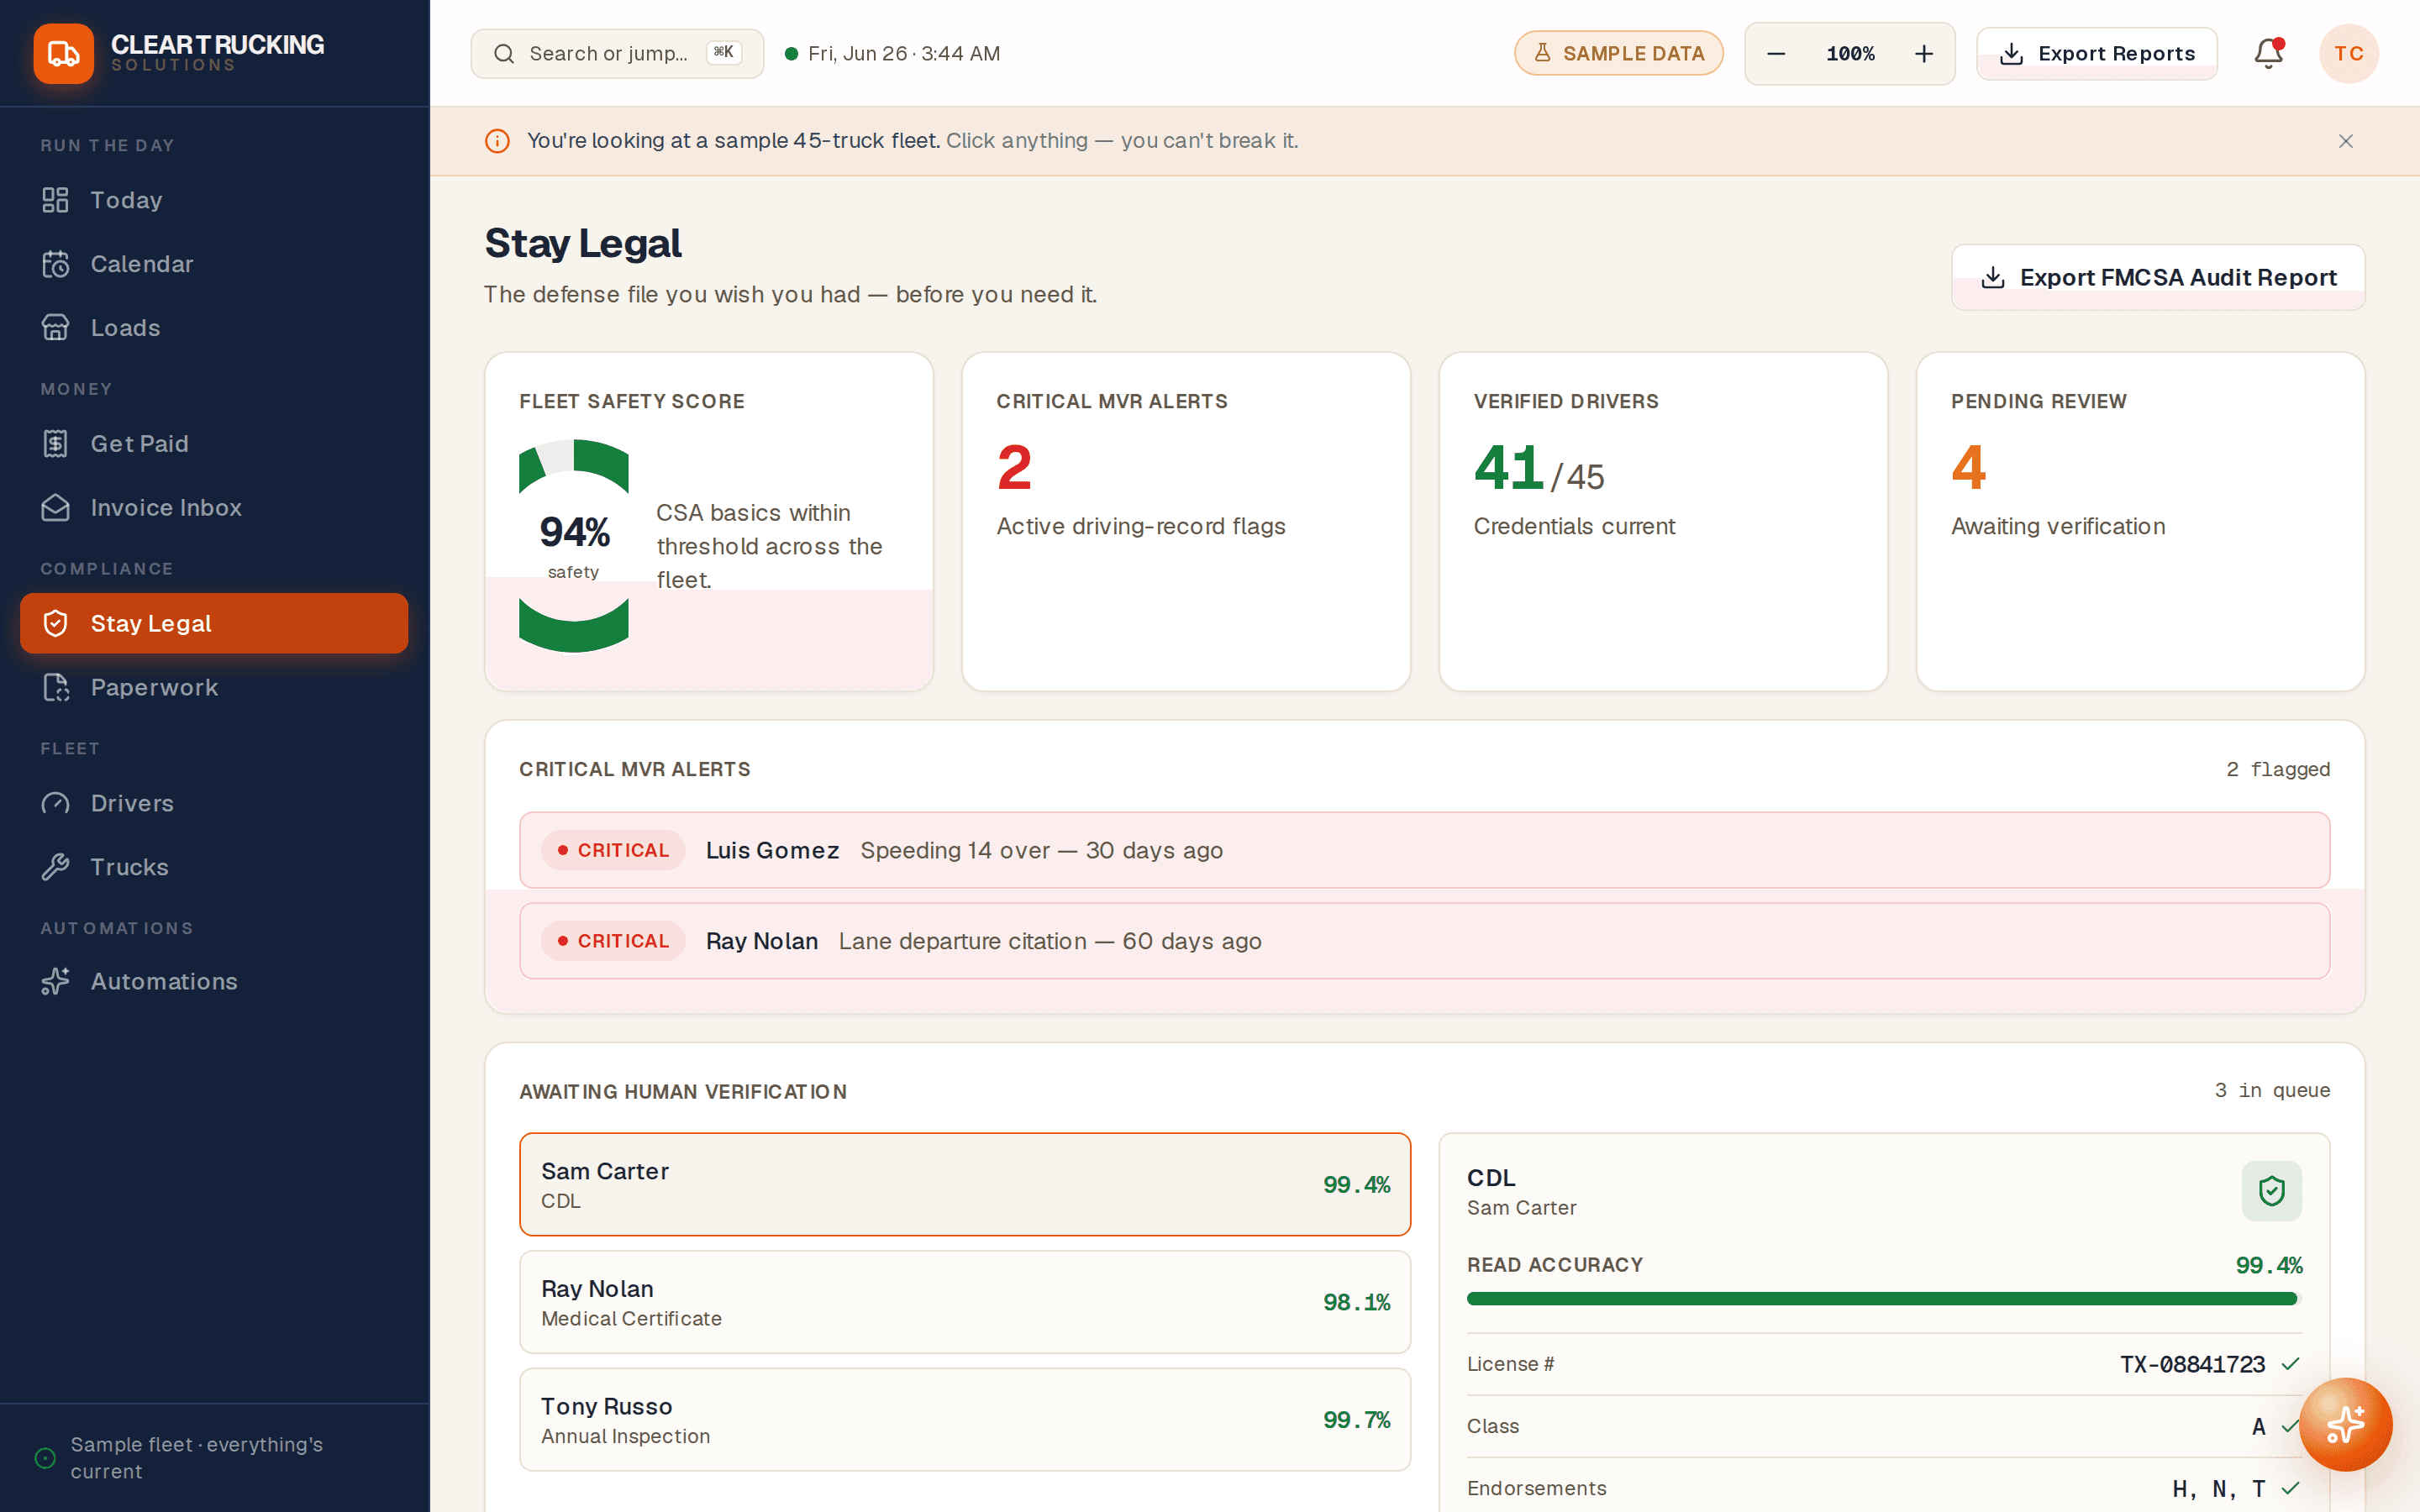The width and height of the screenshot is (2420, 1512).
Task: Go to Loads in the sidebar
Action: [x=214, y=328]
